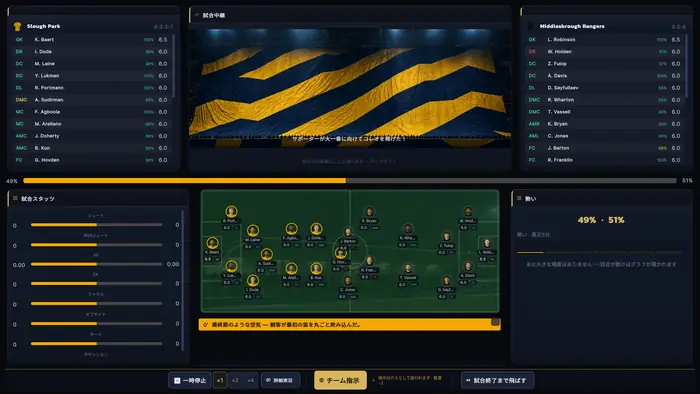This screenshot has height=394, width=700.
Task: Select A. Sudirman row in lineup list
Action: (x=92, y=100)
